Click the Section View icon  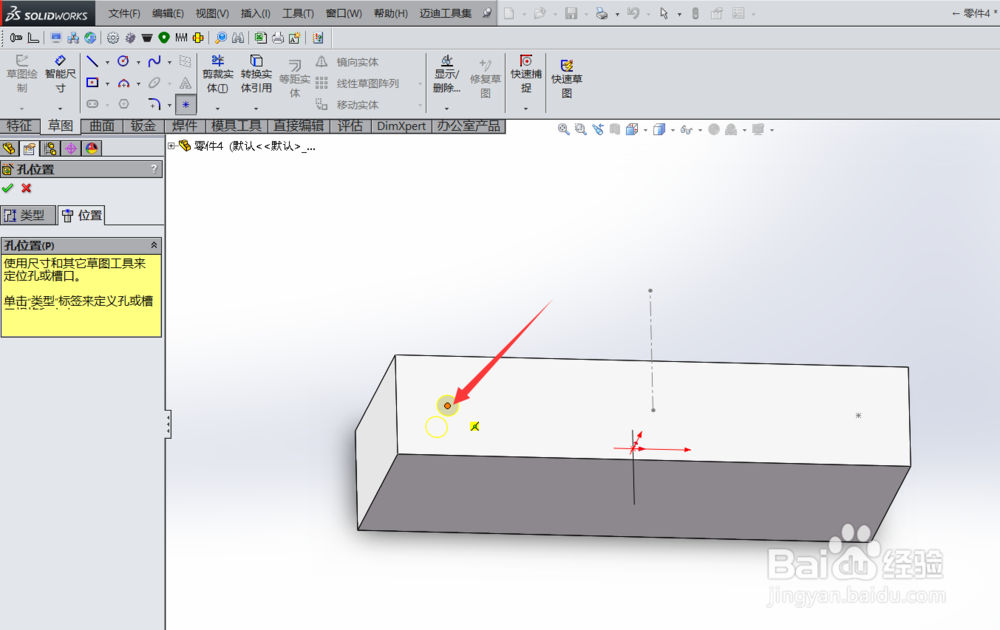click(x=615, y=129)
